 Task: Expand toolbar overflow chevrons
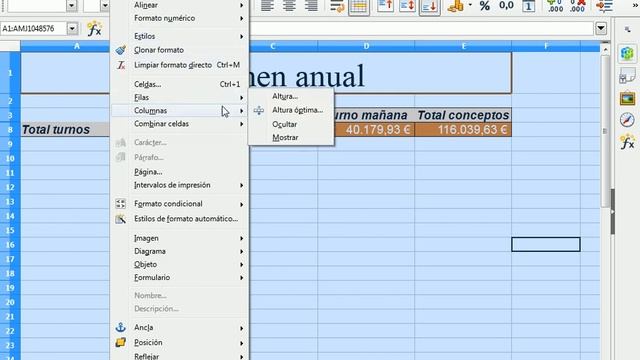coord(635,4)
